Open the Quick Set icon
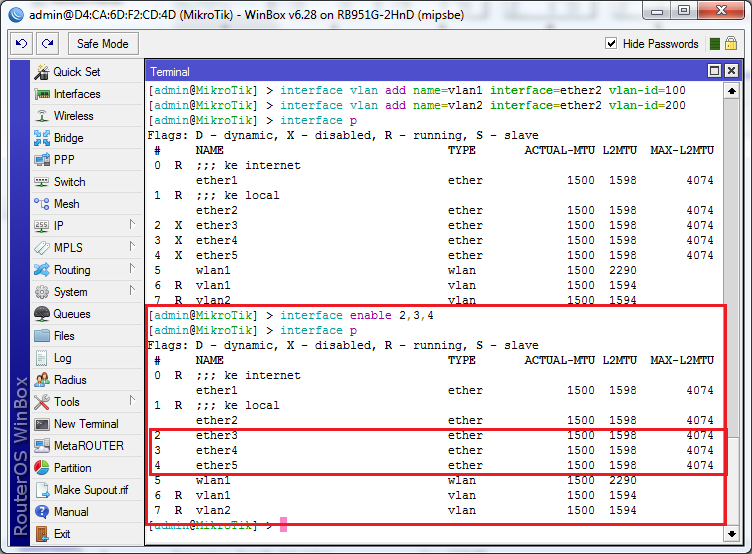The image size is (752, 554). pos(42,72)
